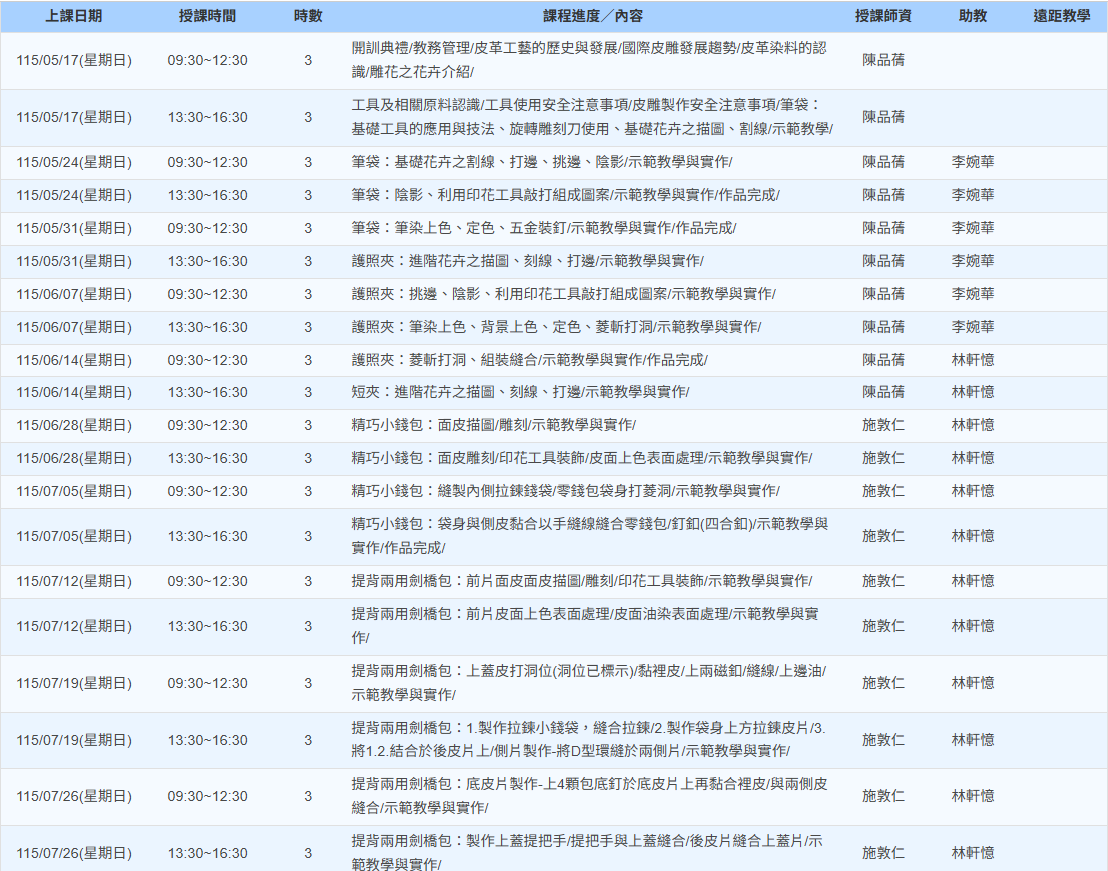Click the 遠距教學 column header
Image resolution: width=1108 pixels, height=871 pixels.
1061,17
